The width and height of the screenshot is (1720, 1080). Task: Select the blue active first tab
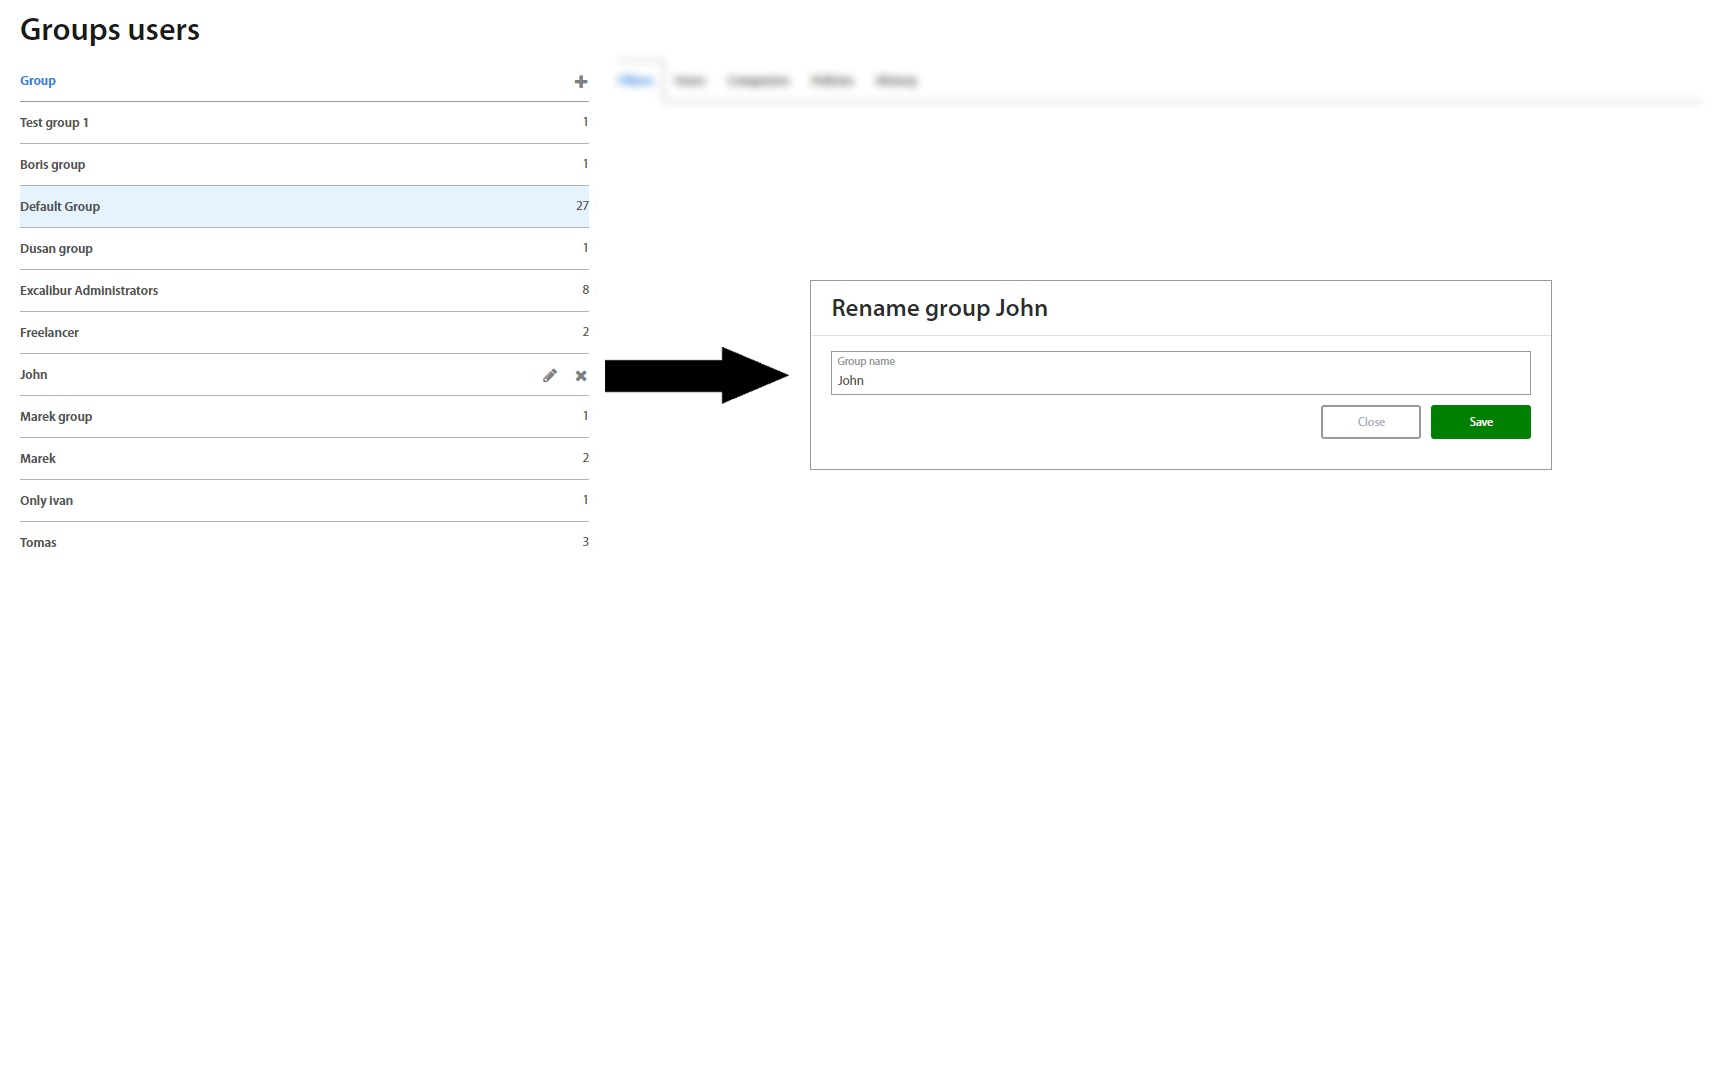coord(636,81)
